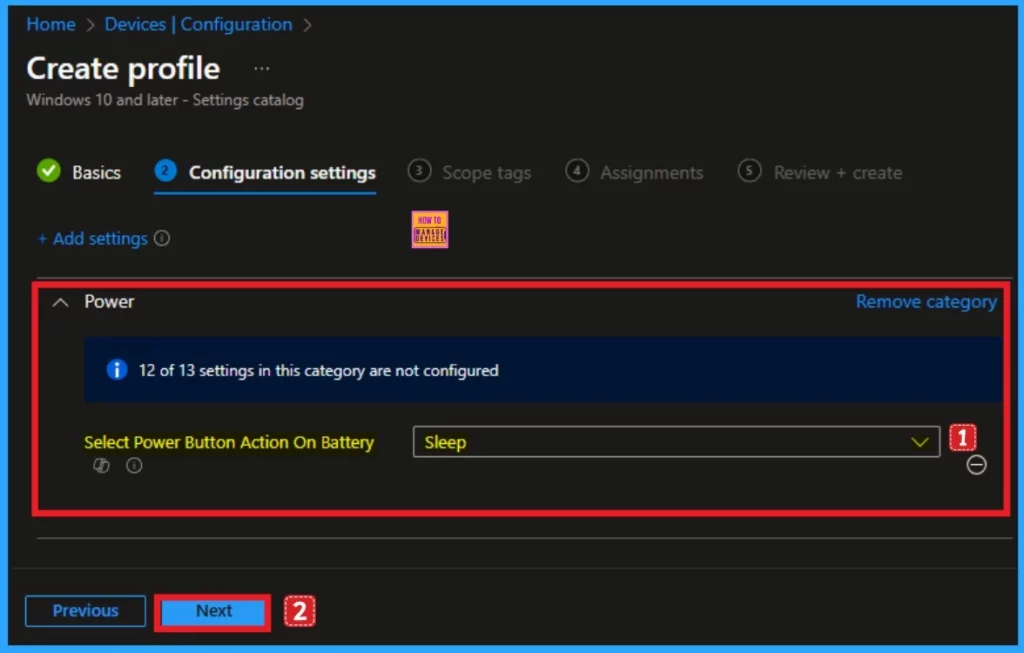Viewport: 1024px width, 653px height.
Task: Click the 12 of 13 settings not configured message
Action: click(319, 370)
